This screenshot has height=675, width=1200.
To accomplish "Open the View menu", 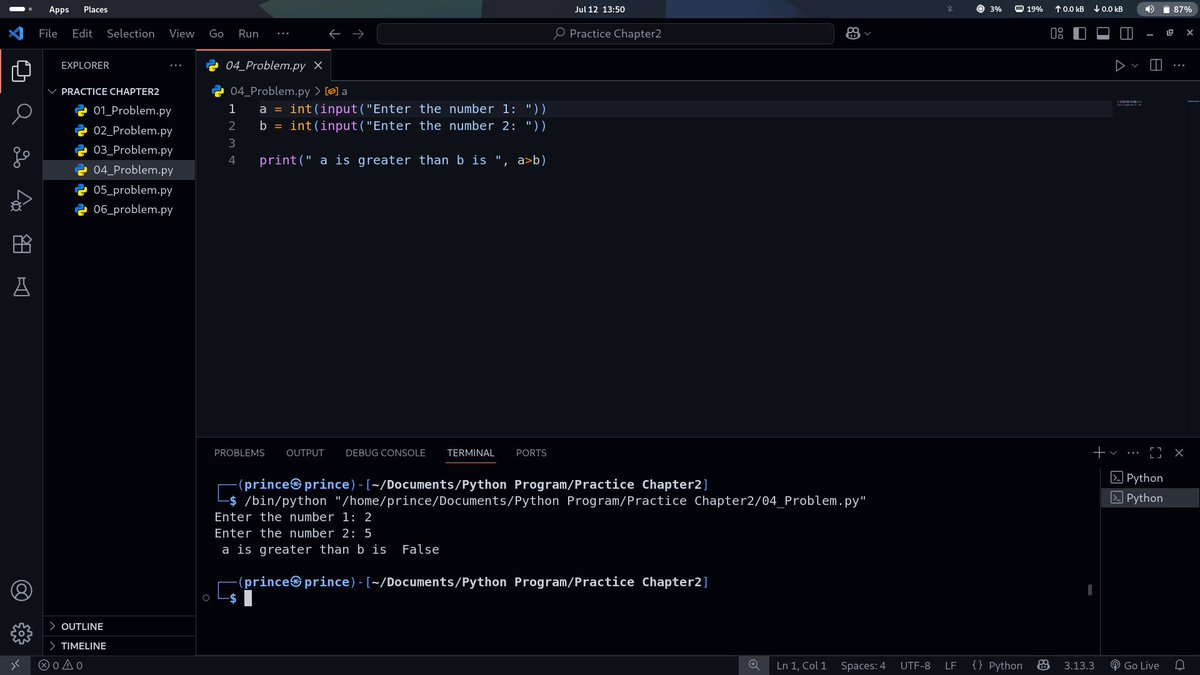I will 182,33.
